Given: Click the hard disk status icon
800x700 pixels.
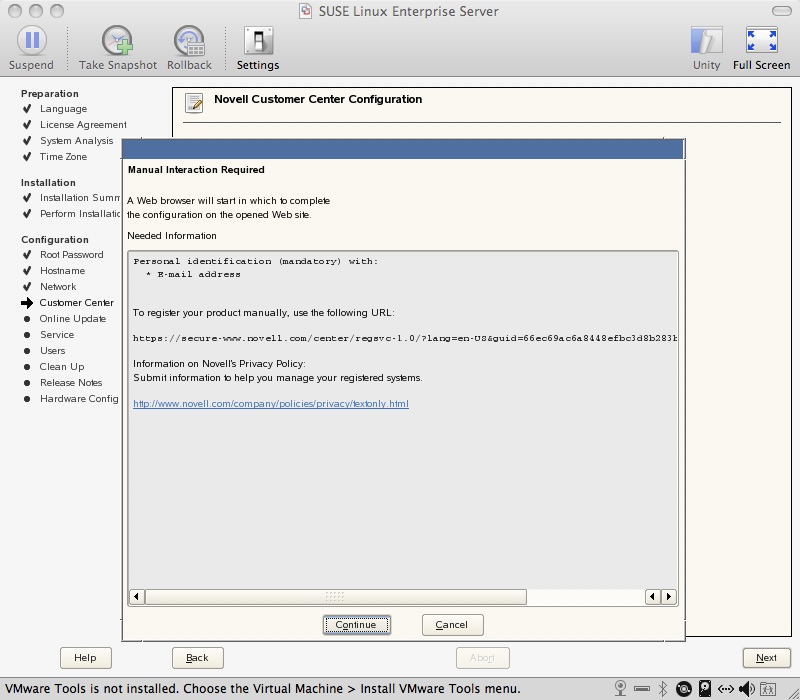Looking at the screenshot, I should click(x=705, y=689).
